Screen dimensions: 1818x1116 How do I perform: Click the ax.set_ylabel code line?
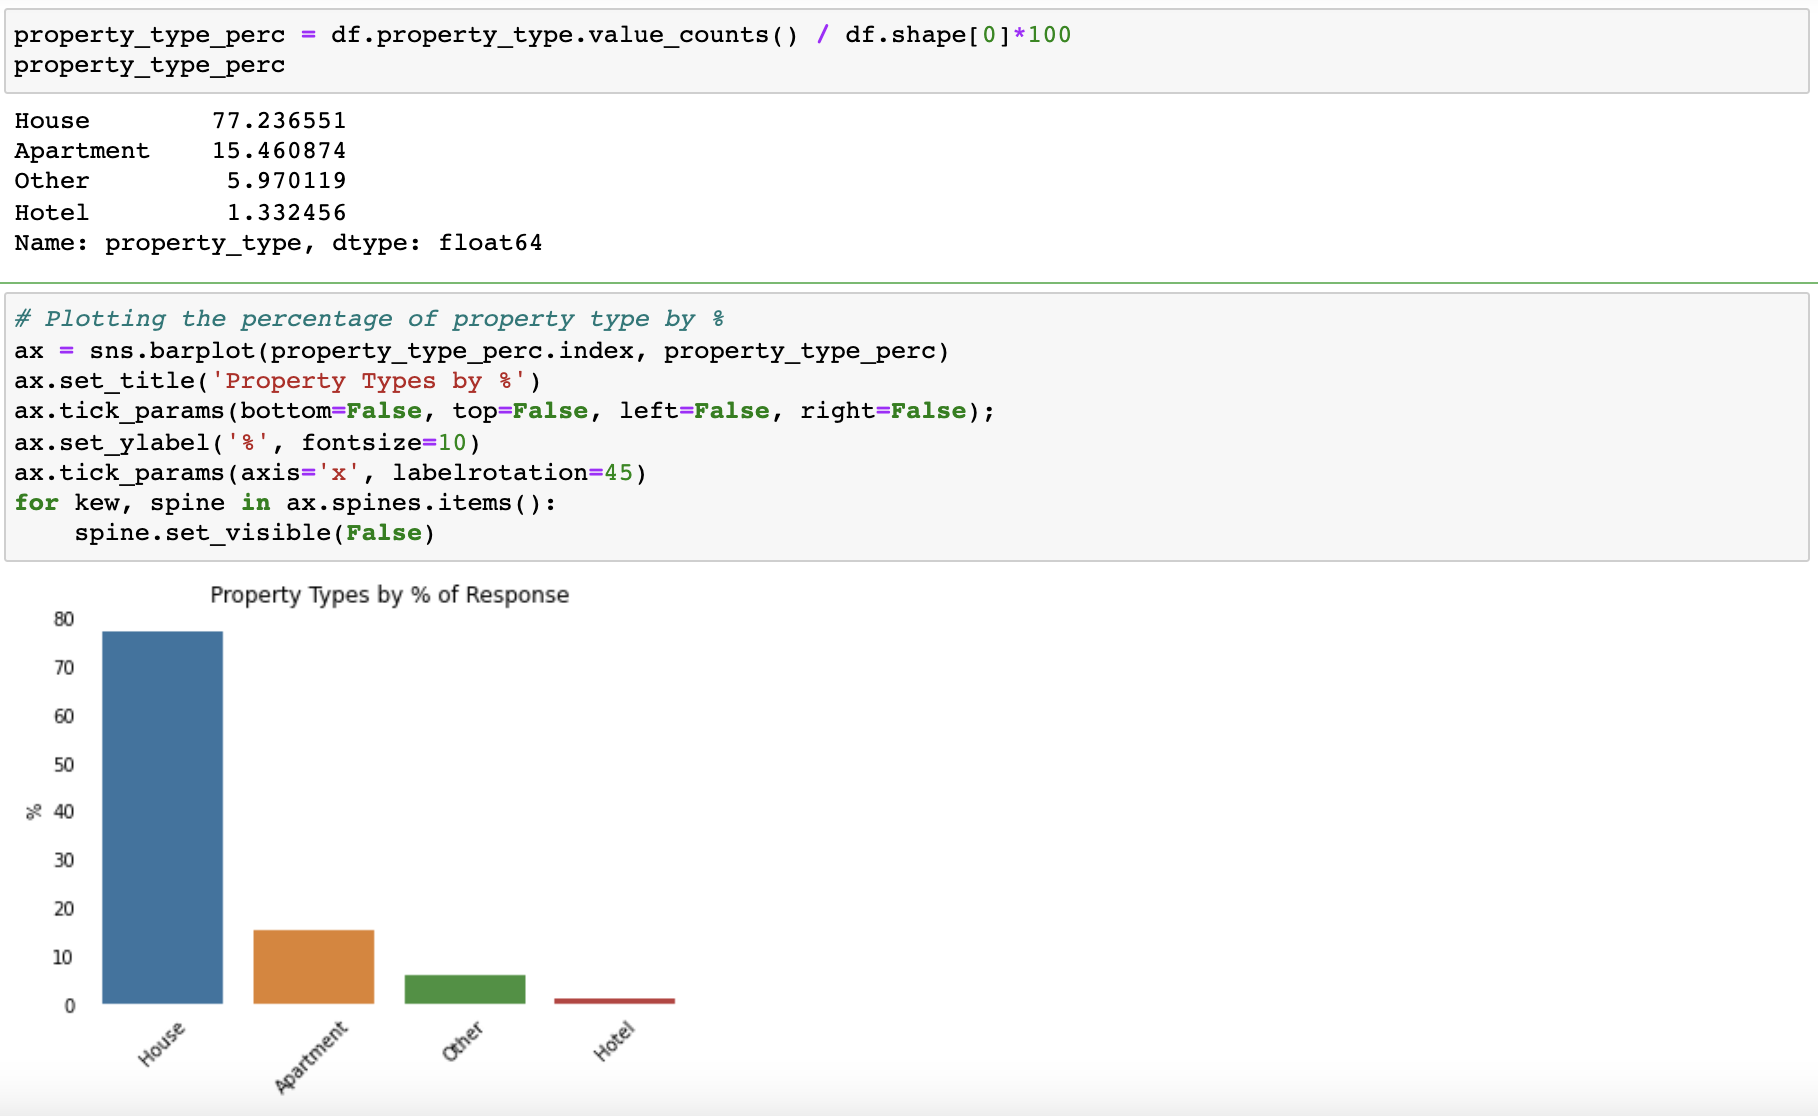(247, 443)
